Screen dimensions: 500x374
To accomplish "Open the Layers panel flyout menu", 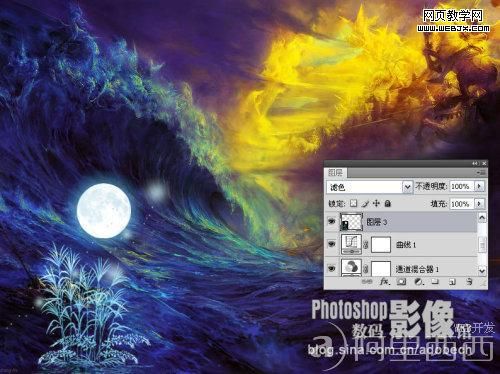I will pyautogui.click(x=481, y=172).
